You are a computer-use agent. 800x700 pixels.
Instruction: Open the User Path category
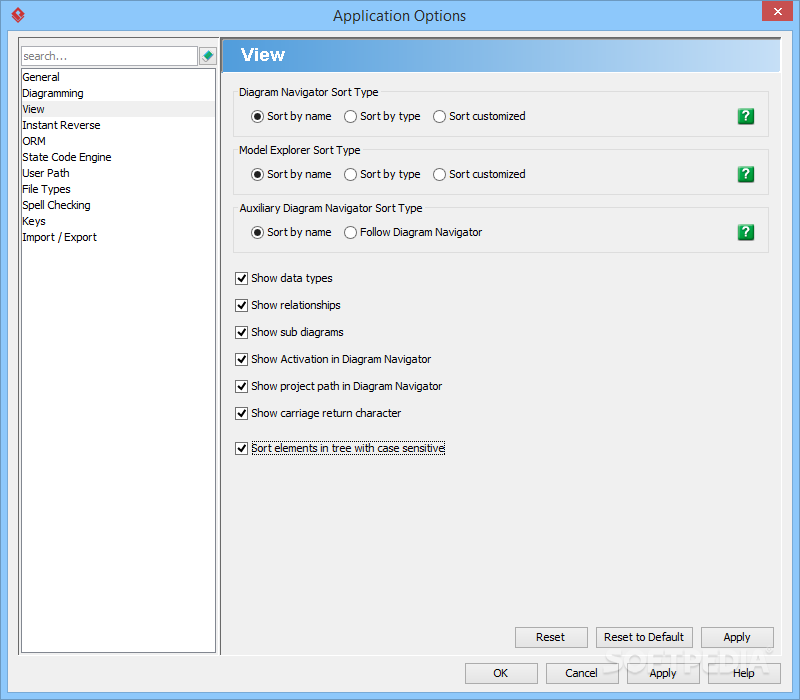118,173
